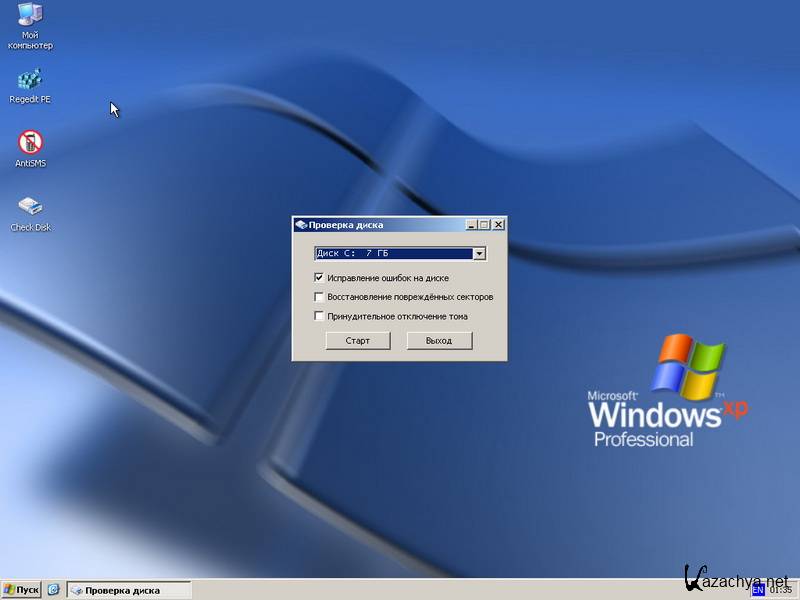Screen dimensions: 800x600
Task: Minimize the Проверка диска dialog window
Action: click(471, 225)
